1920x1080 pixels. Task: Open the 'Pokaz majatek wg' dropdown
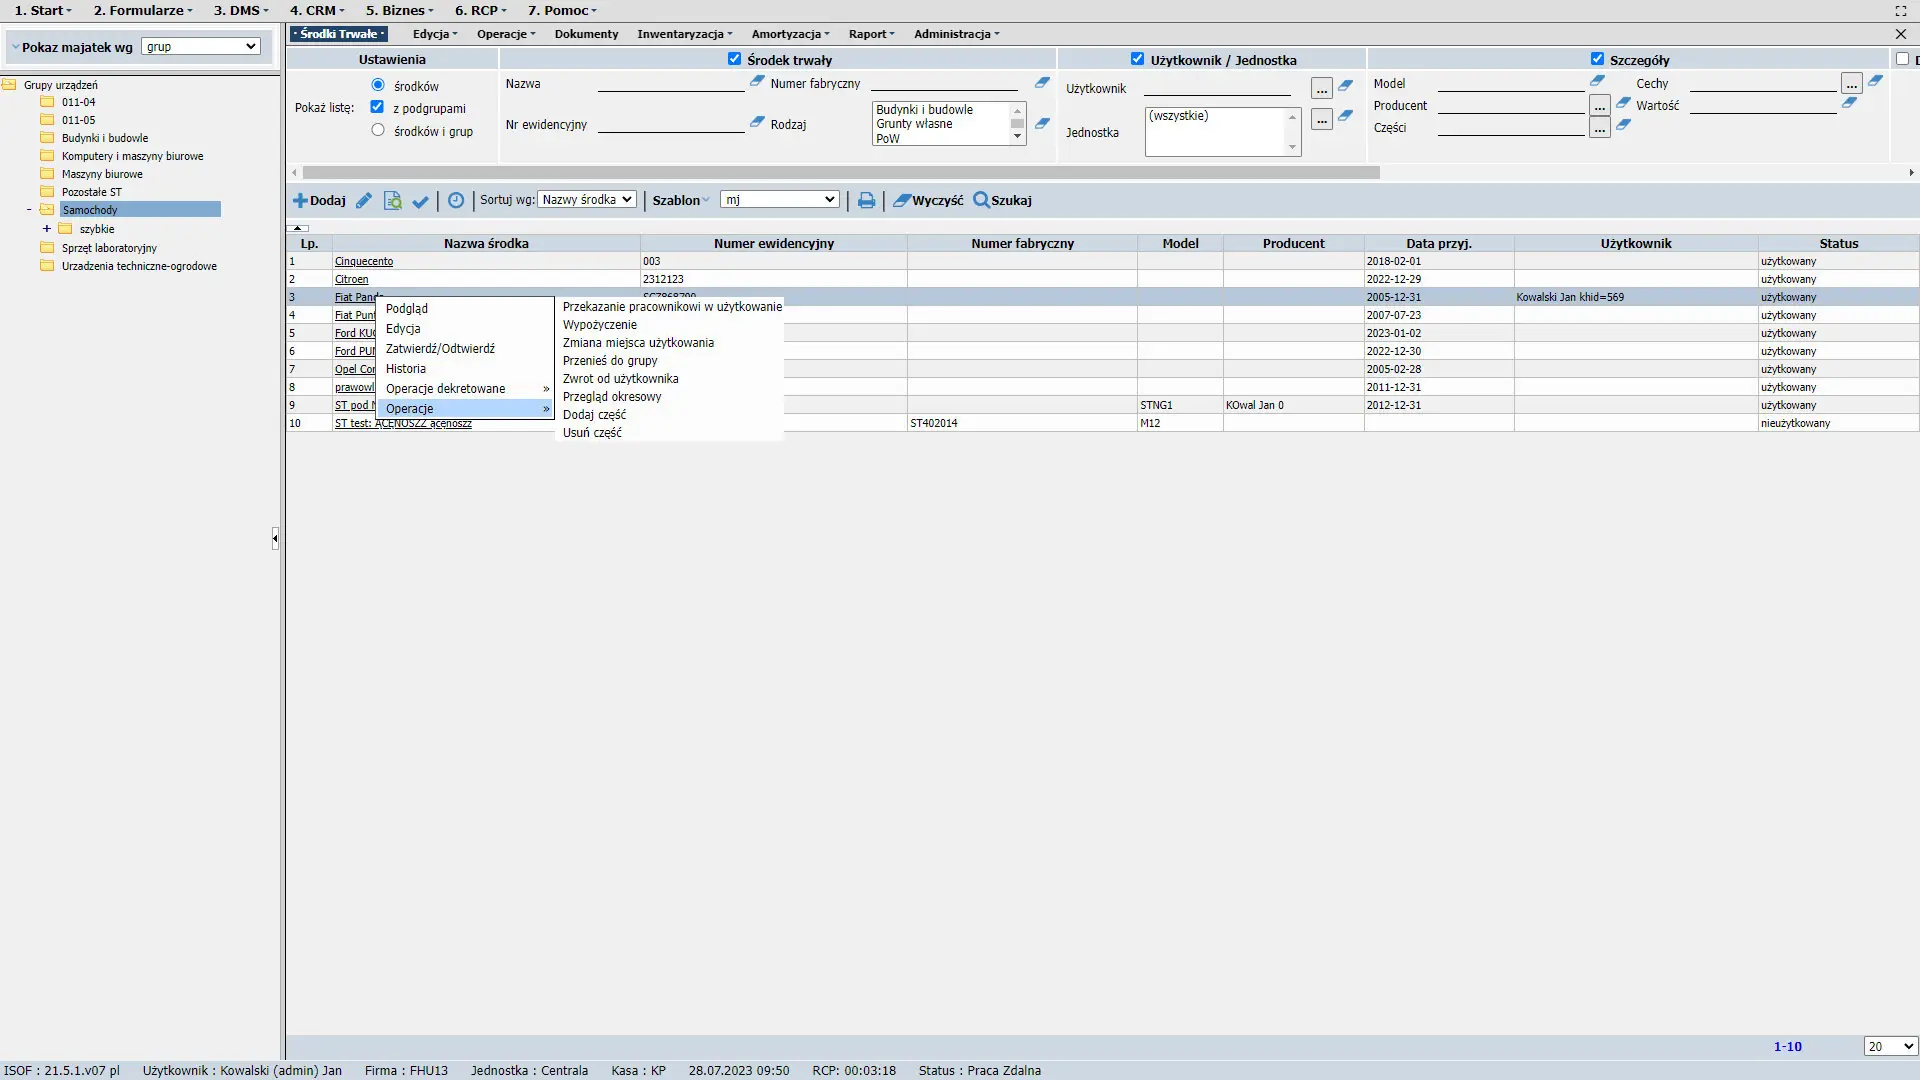click(x=201, y=47)
